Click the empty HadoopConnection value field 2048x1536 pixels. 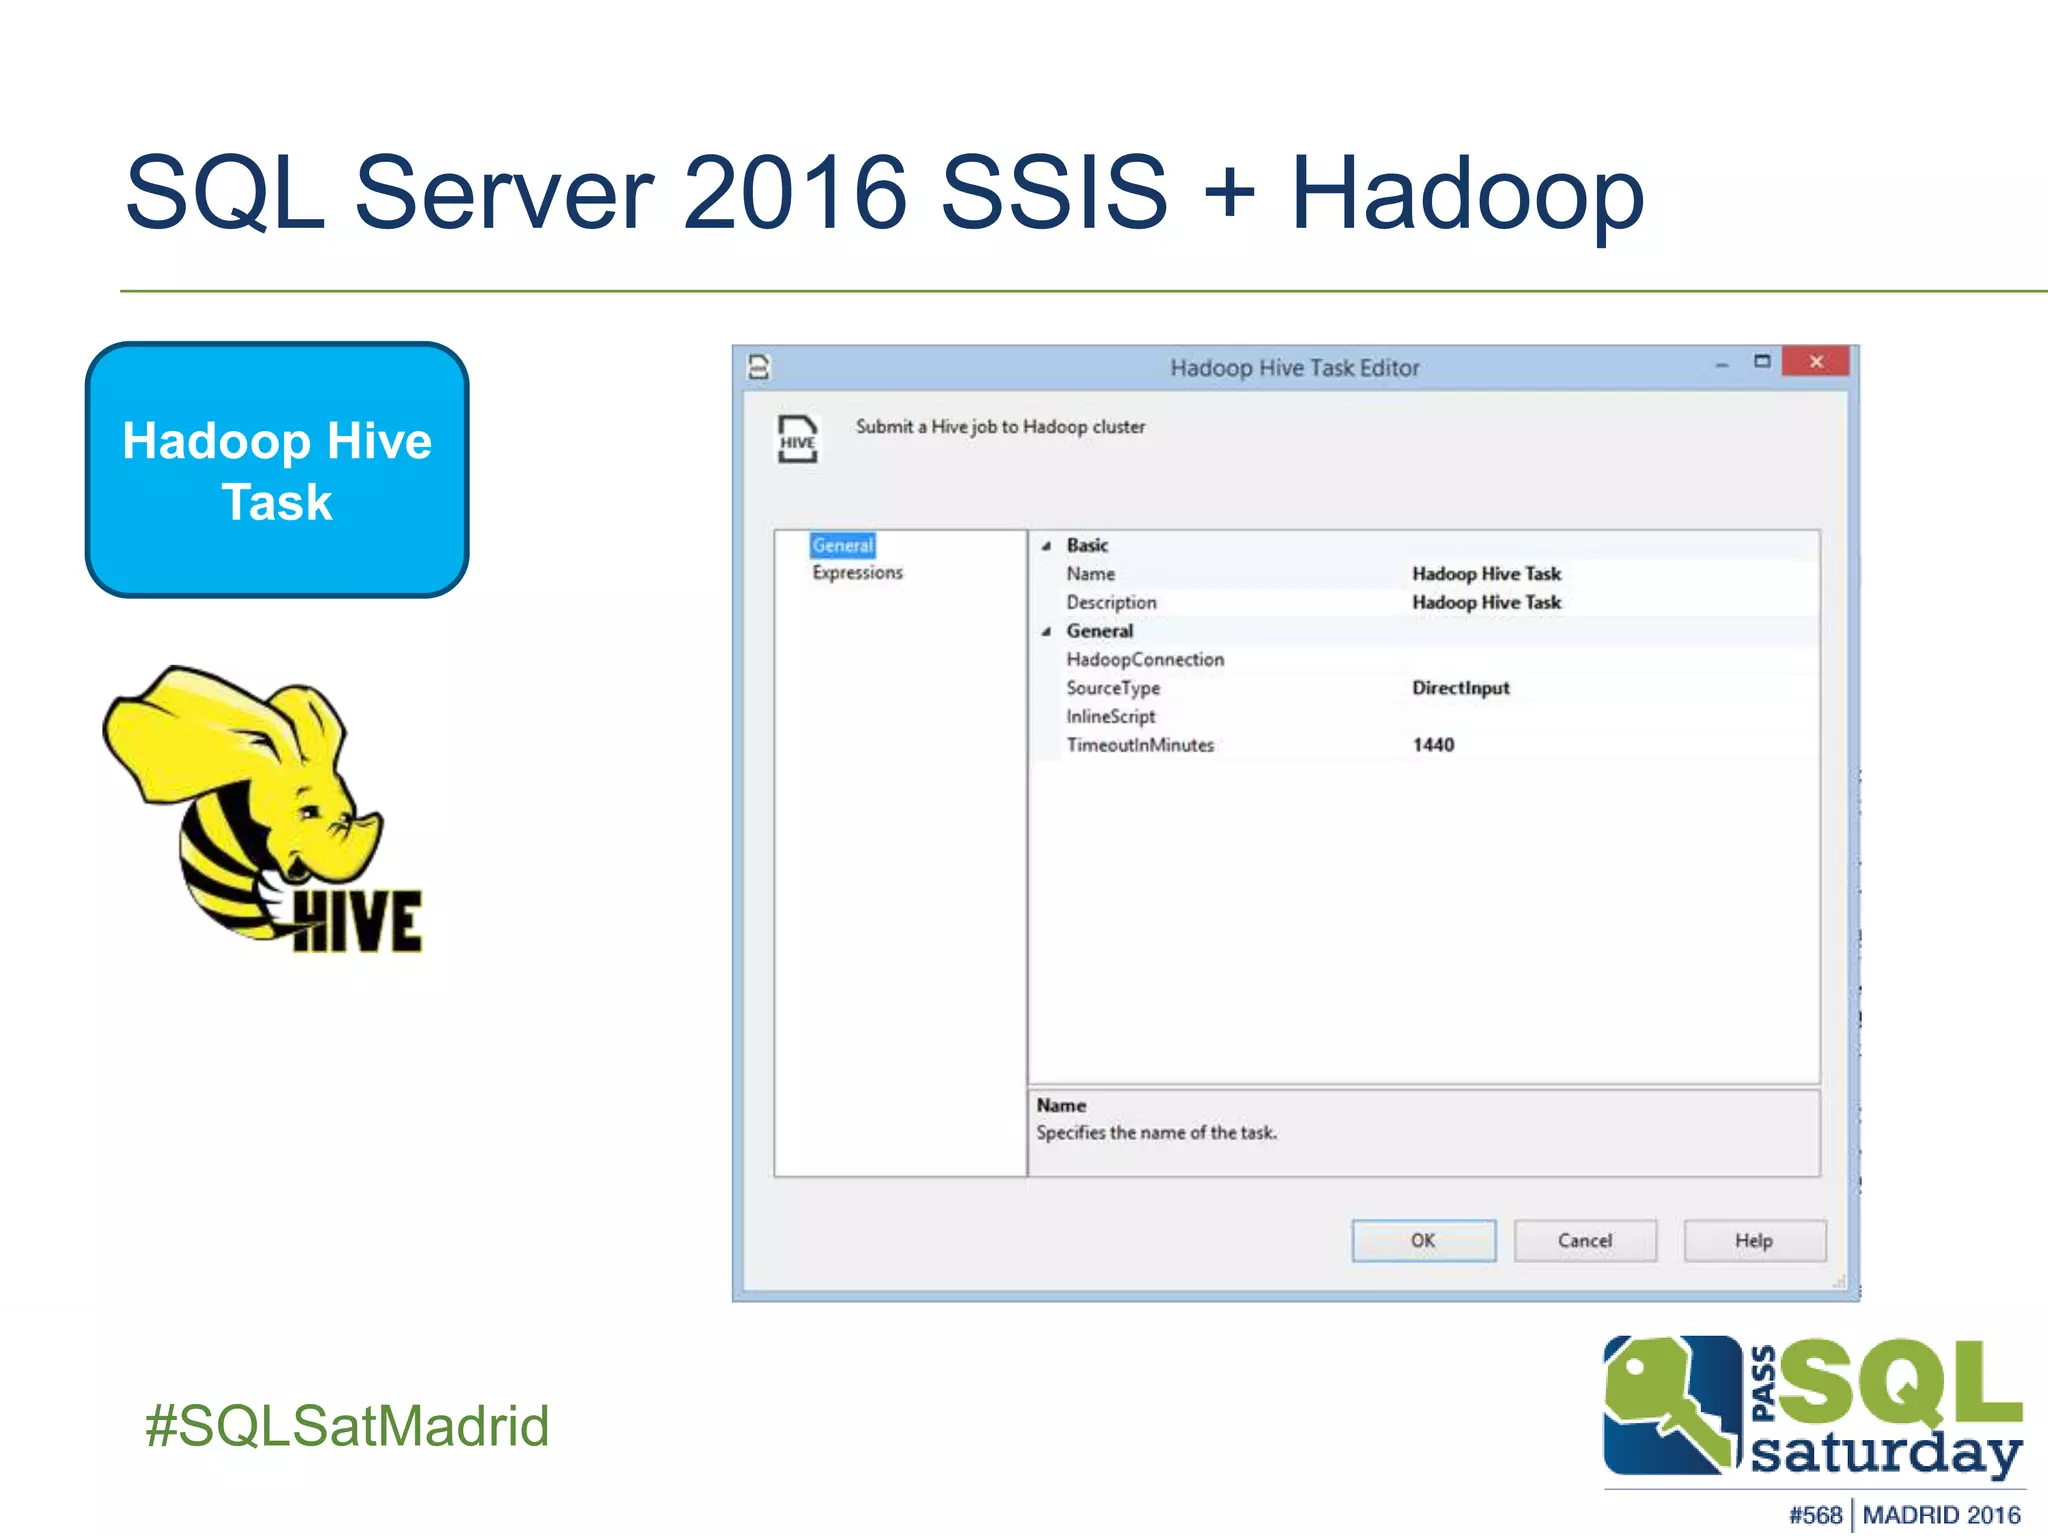tap(1612, 660)
